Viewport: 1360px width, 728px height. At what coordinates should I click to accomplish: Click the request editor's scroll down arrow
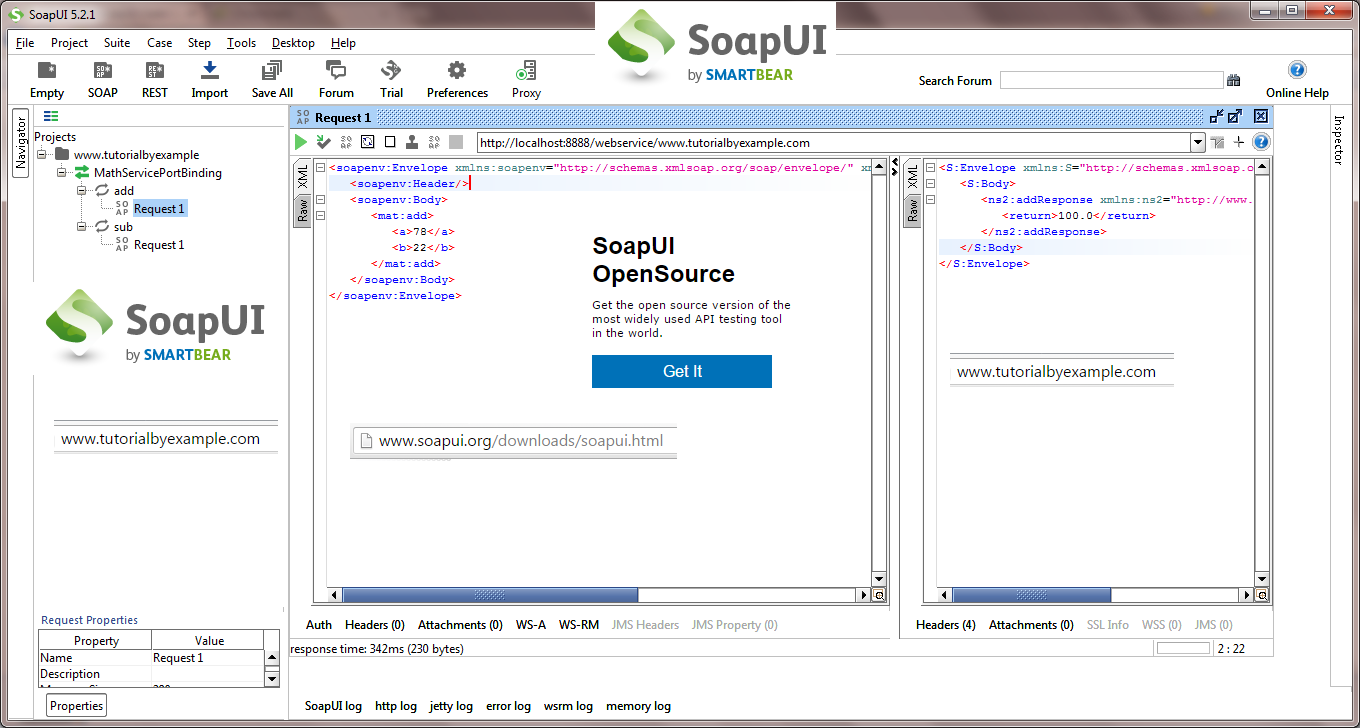point(880,579)
